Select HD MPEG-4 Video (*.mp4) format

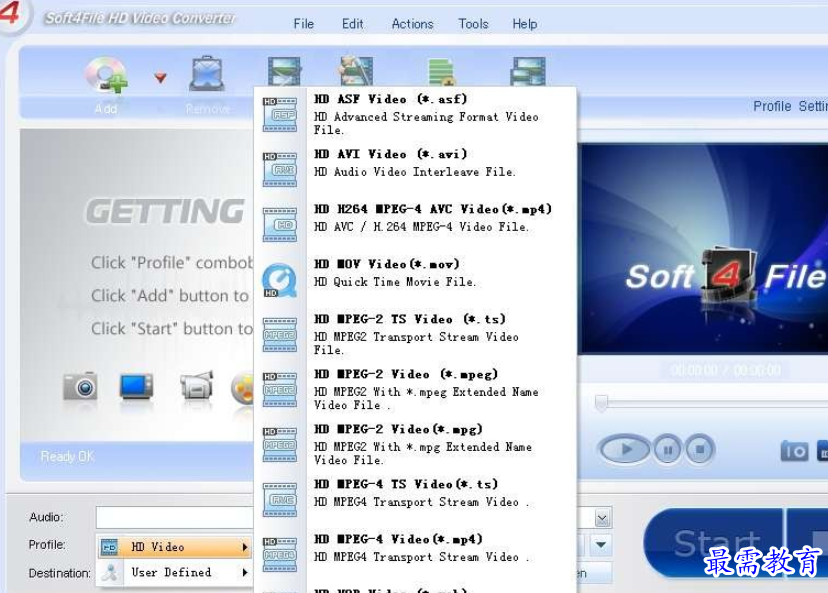click(x=415, y=554)
